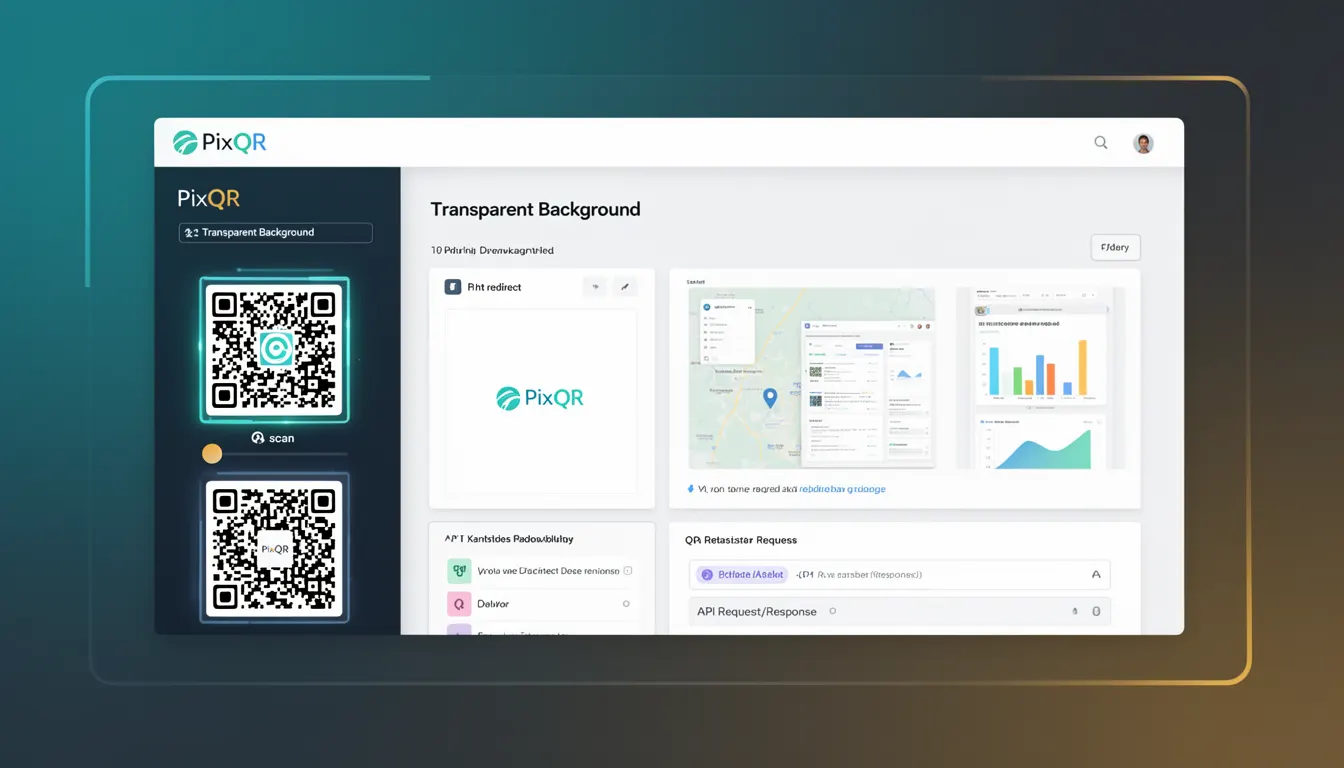Viewport: 1344px width, 768px height.
Task: Open the user profile avatar
Action: click(1143, 143)
